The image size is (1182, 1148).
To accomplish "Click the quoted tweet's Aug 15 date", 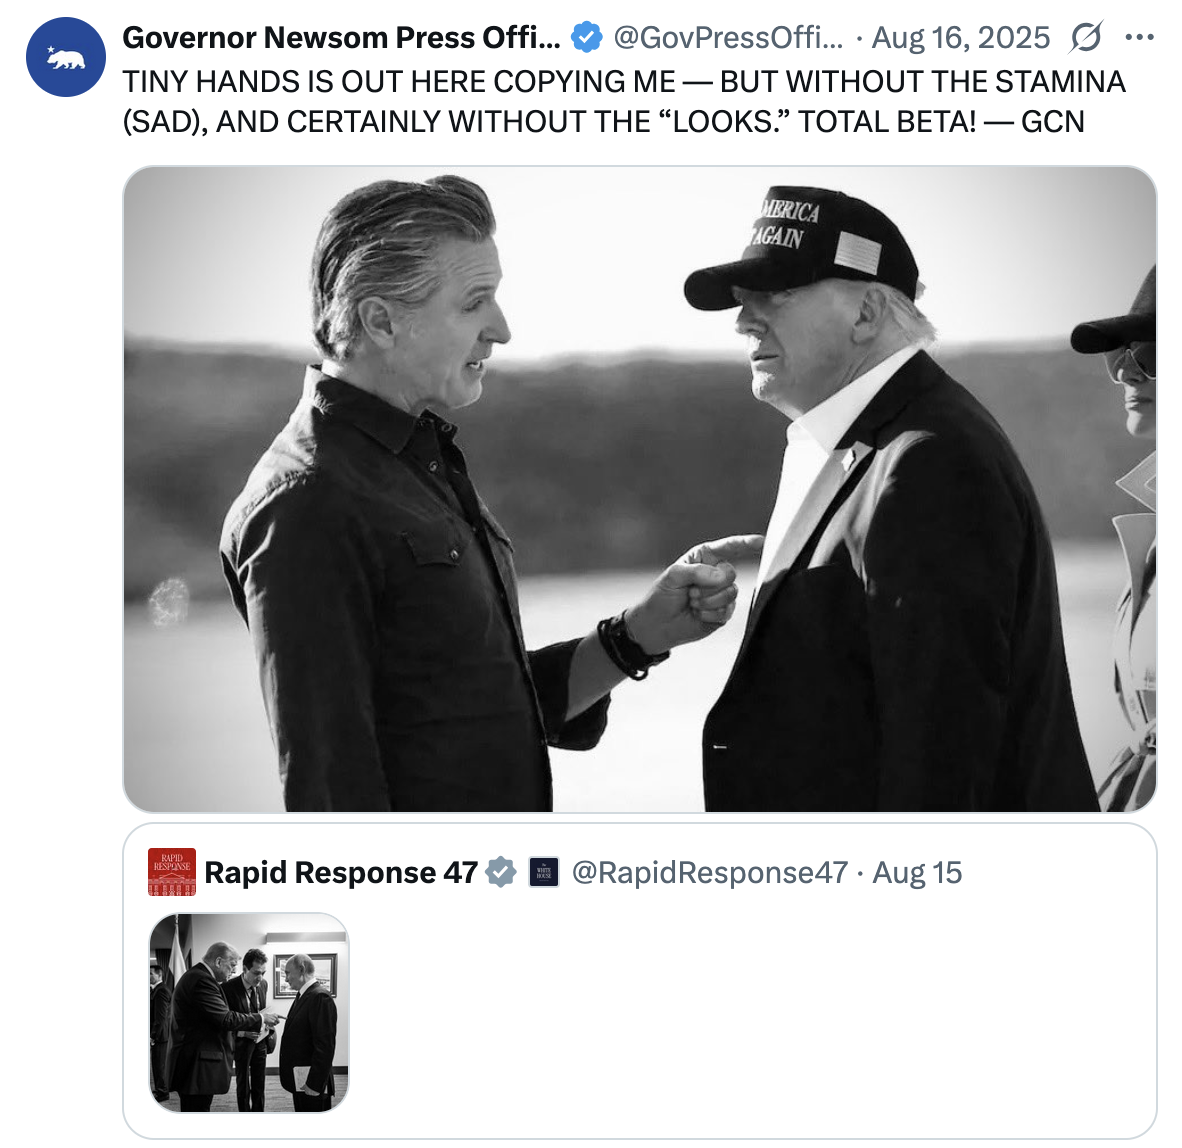I will (917, 872).
